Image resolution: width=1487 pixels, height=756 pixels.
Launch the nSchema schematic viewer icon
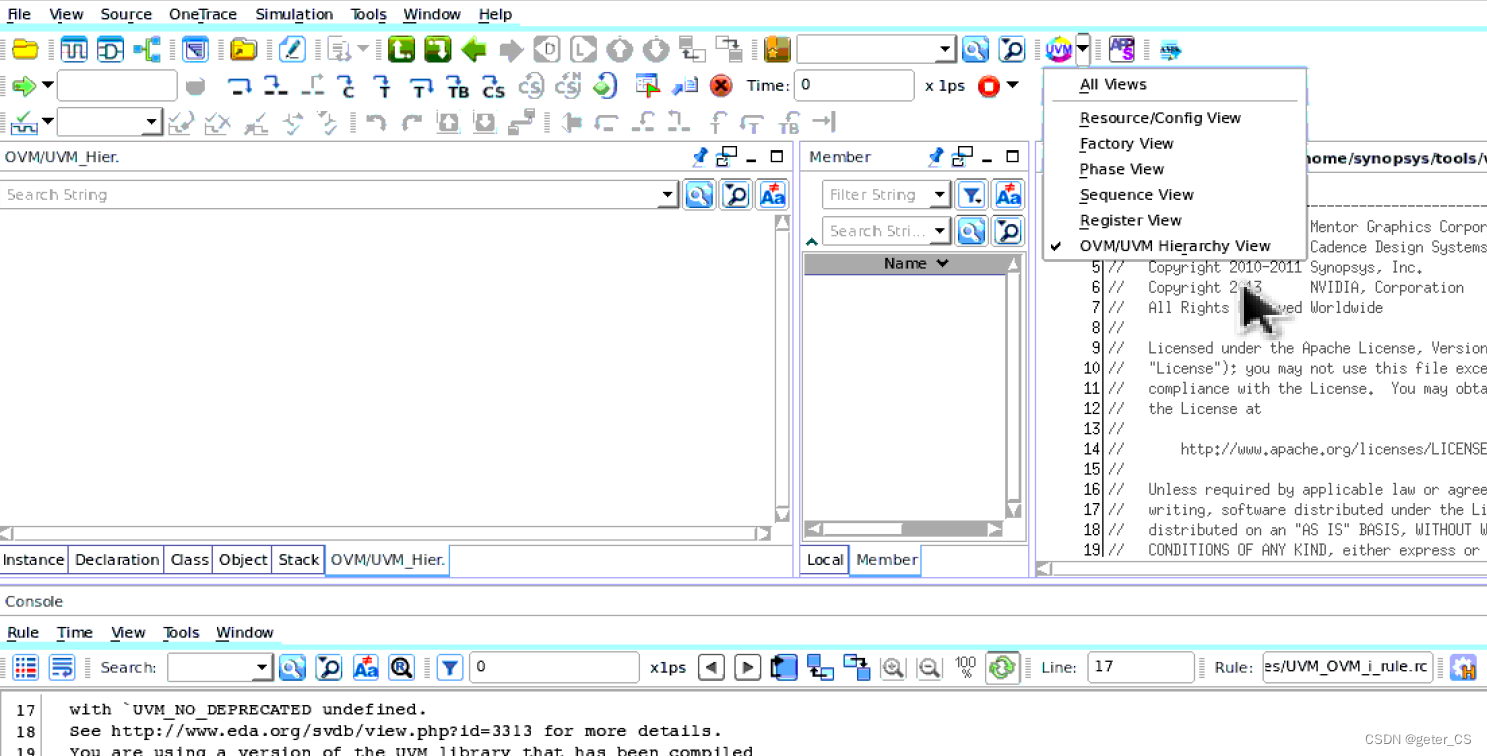pyautogui.click(x=111, y=48)
